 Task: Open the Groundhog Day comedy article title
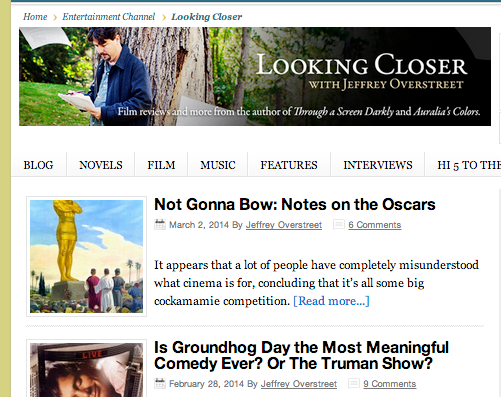tap(301, 355)
